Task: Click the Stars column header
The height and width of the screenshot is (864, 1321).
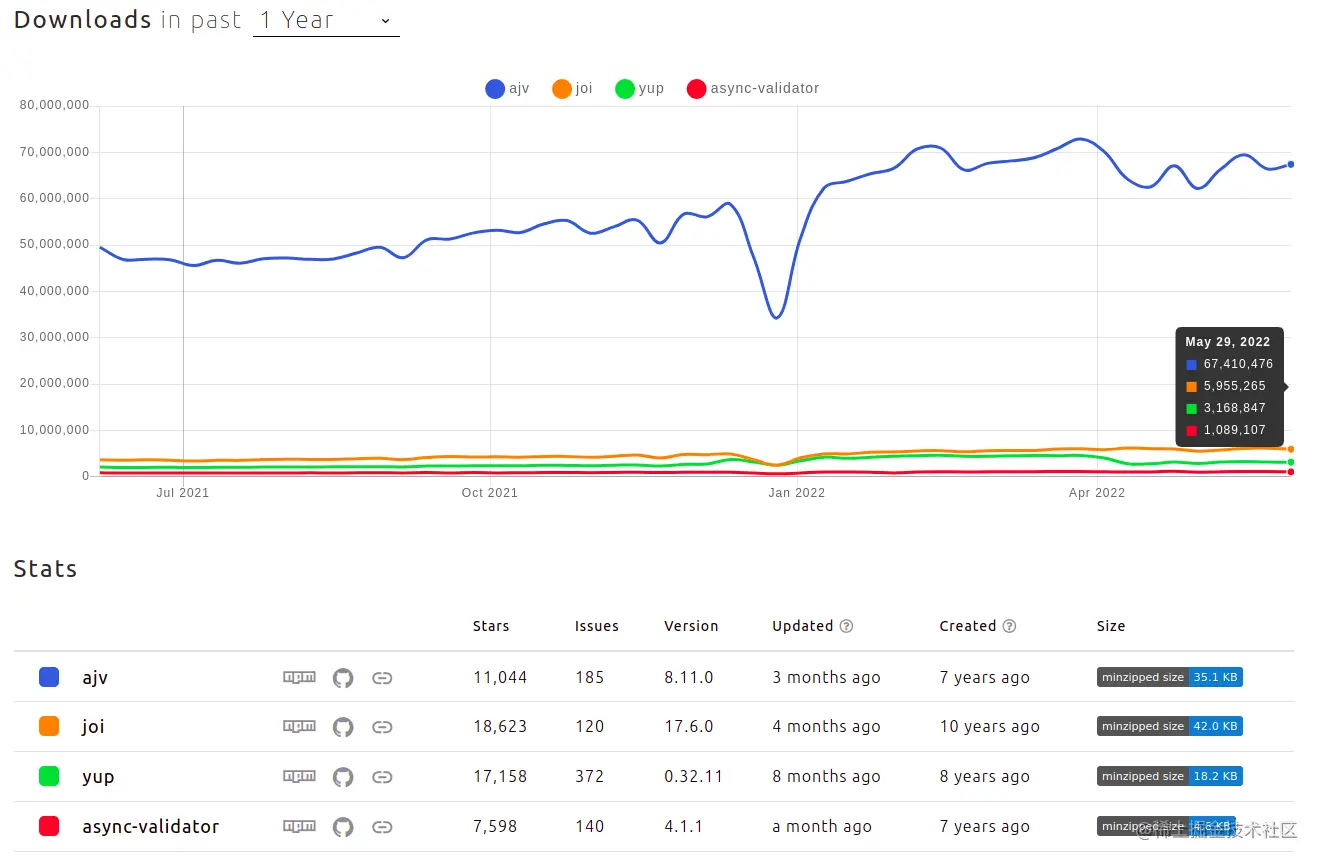Action: tap(491, 626)
